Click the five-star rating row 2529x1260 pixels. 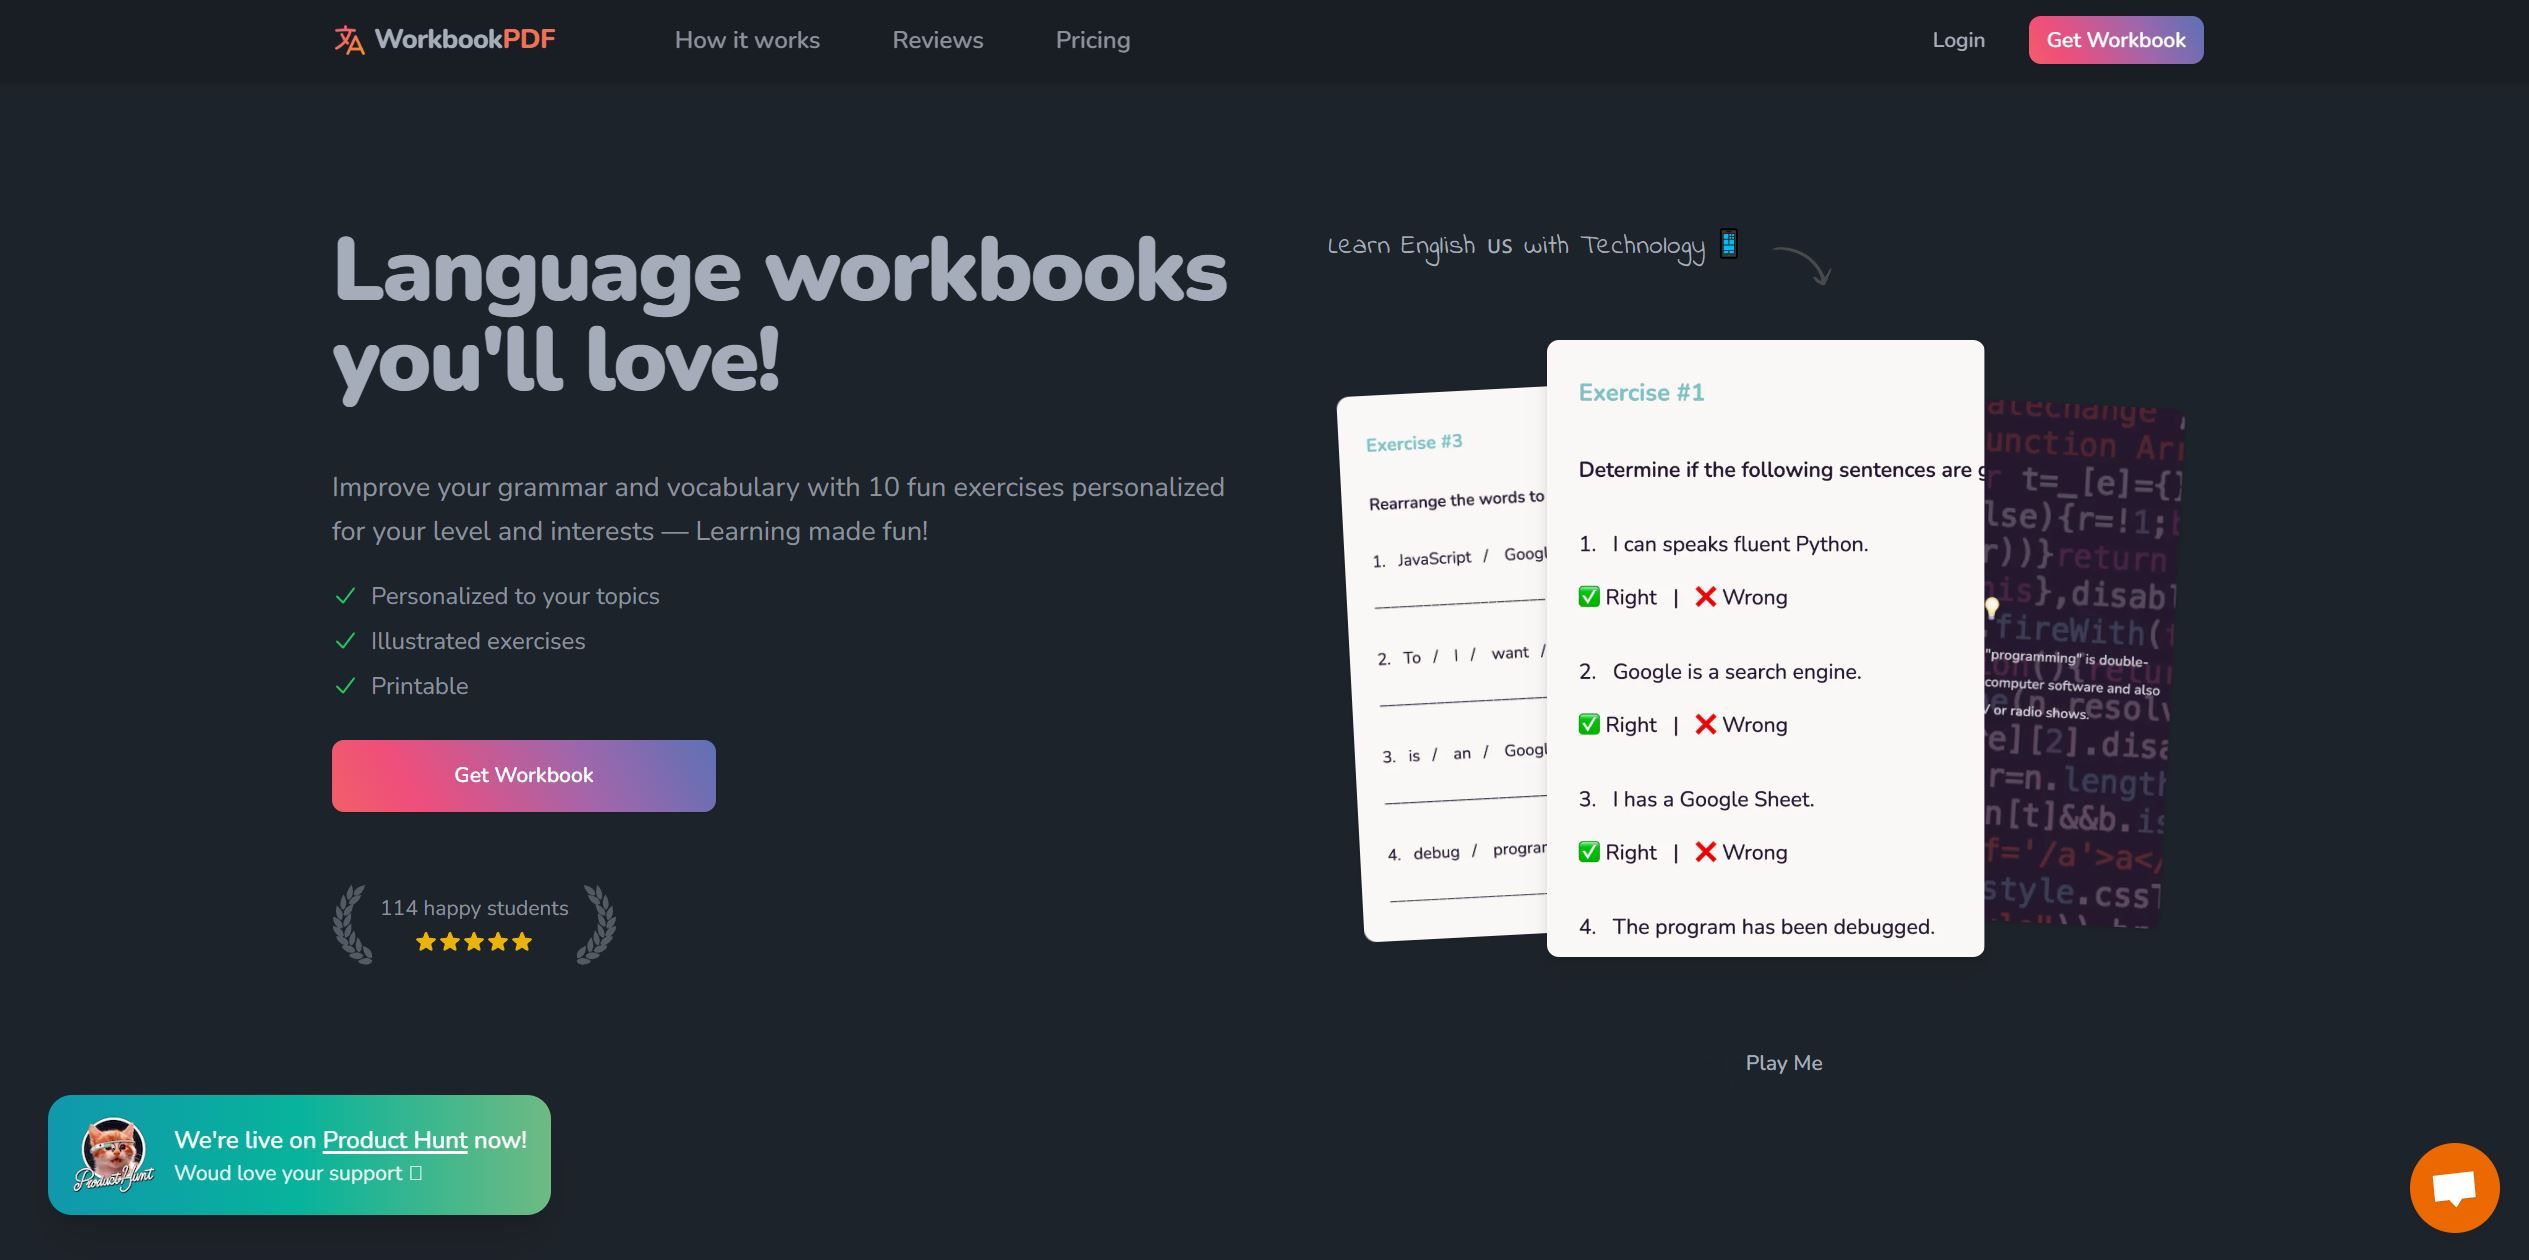click(x=473, y=941)
